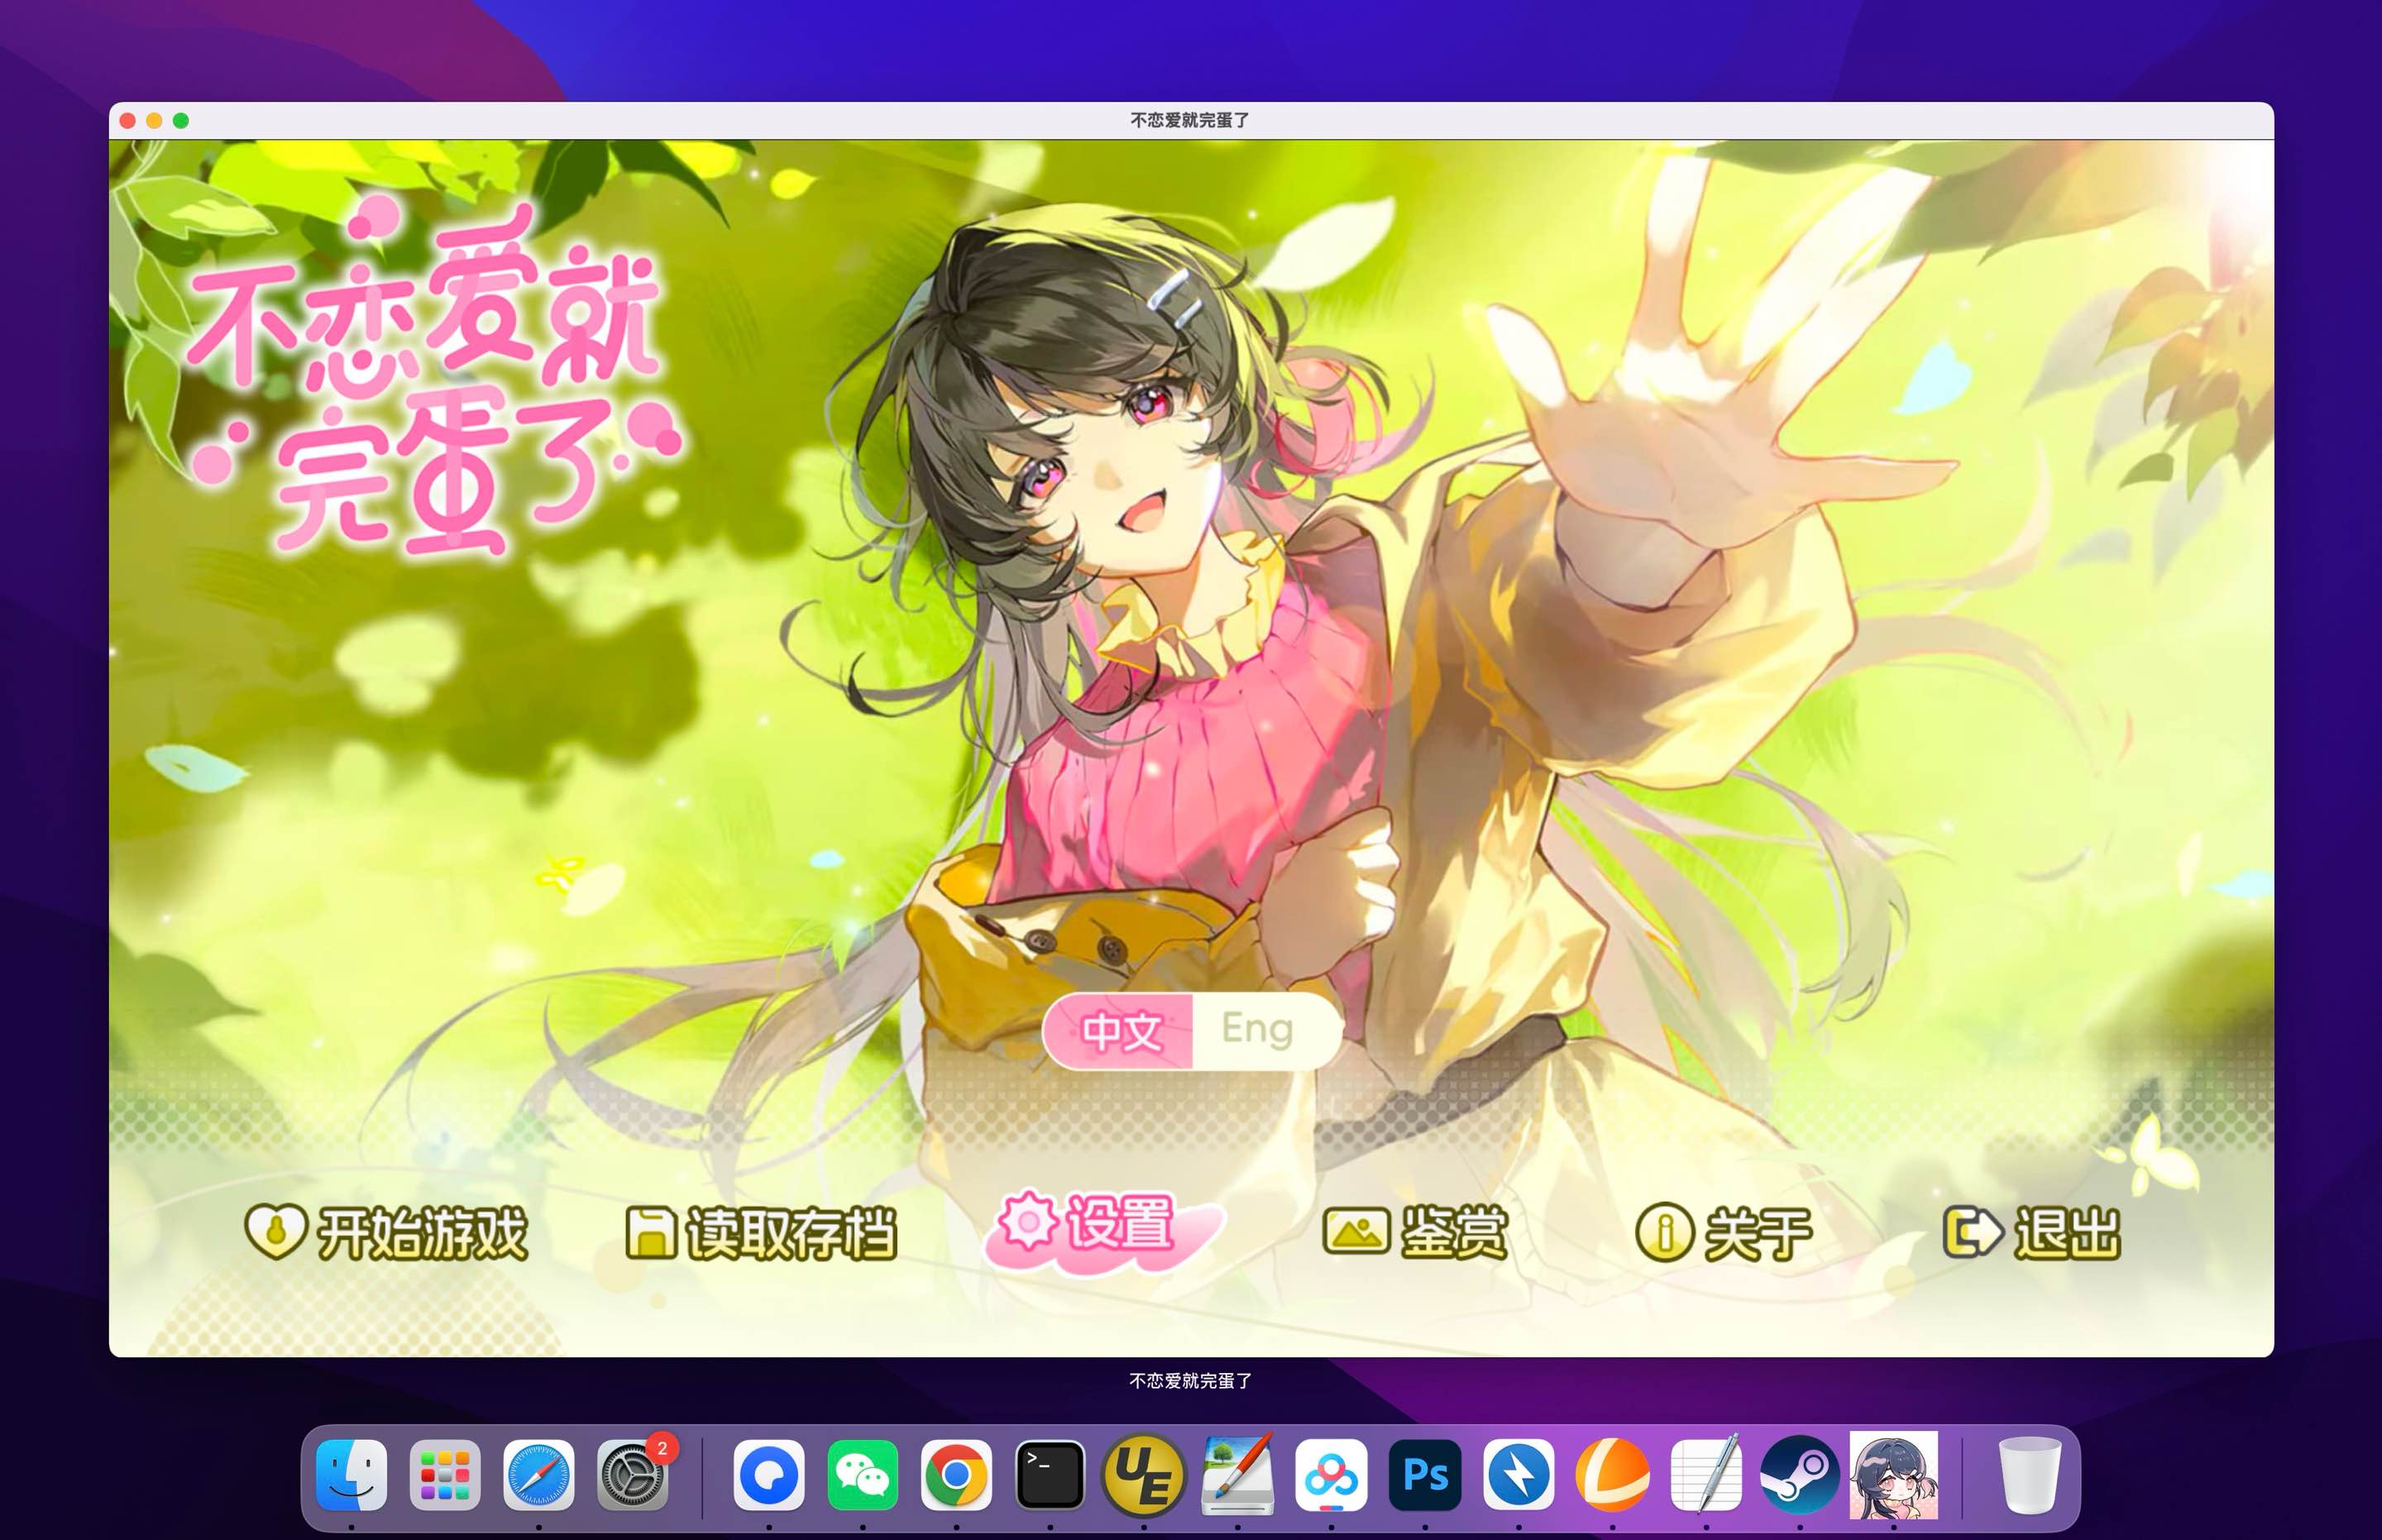Start a new game with 开始游戏
Screen dimensions: 2382x1540
pos(386,1232)
